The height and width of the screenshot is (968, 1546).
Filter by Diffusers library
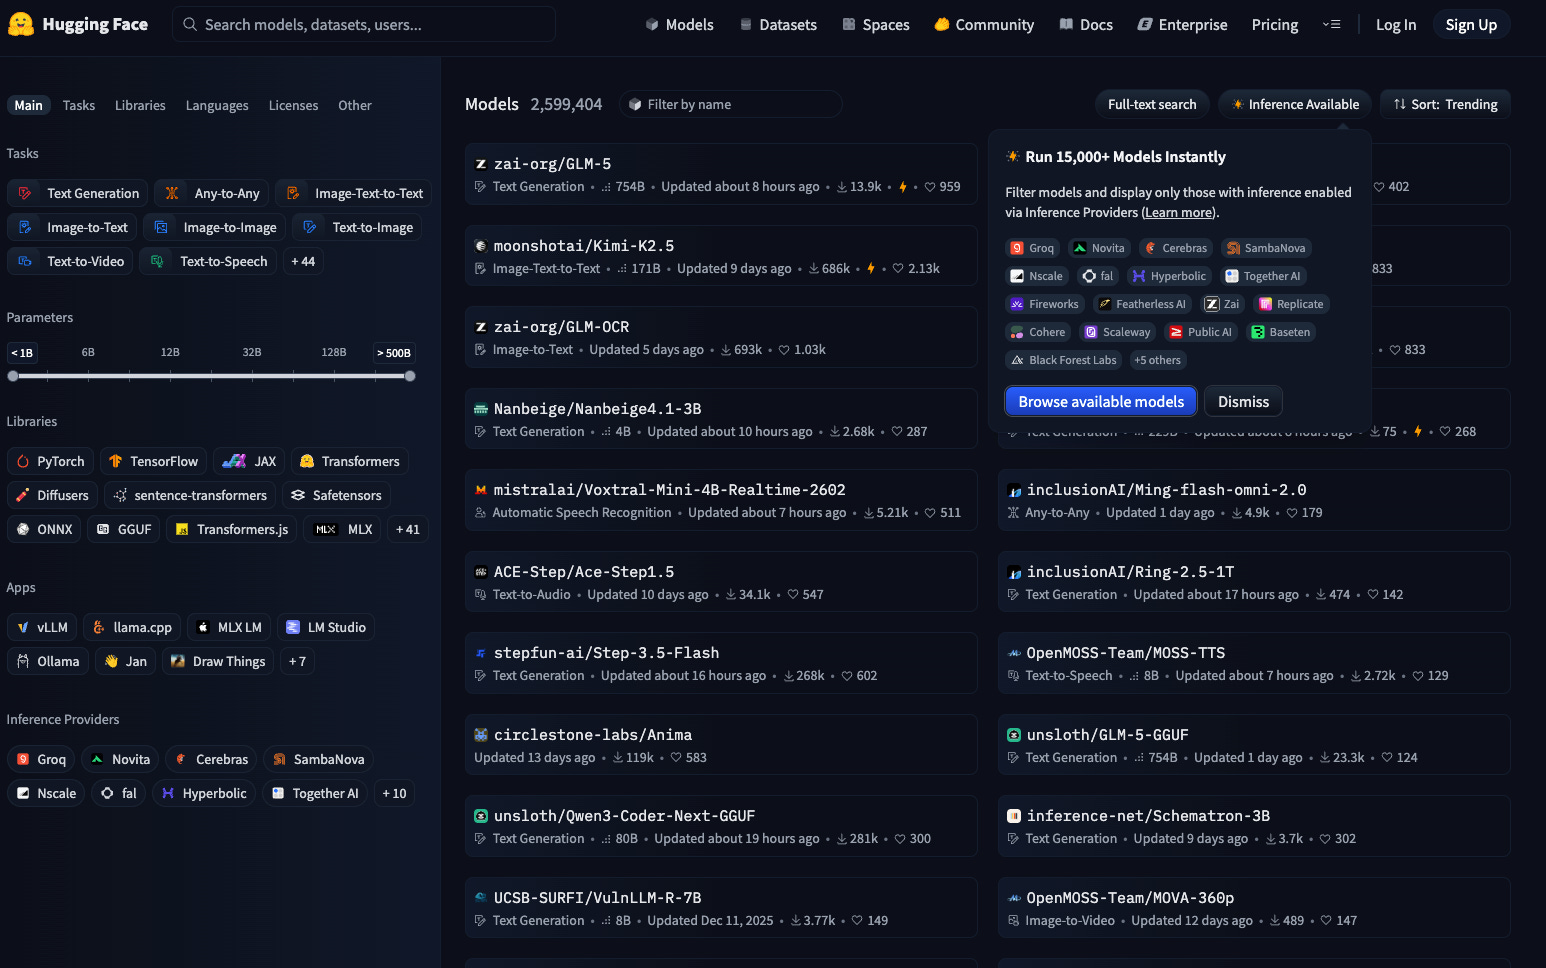coord(52,495)
